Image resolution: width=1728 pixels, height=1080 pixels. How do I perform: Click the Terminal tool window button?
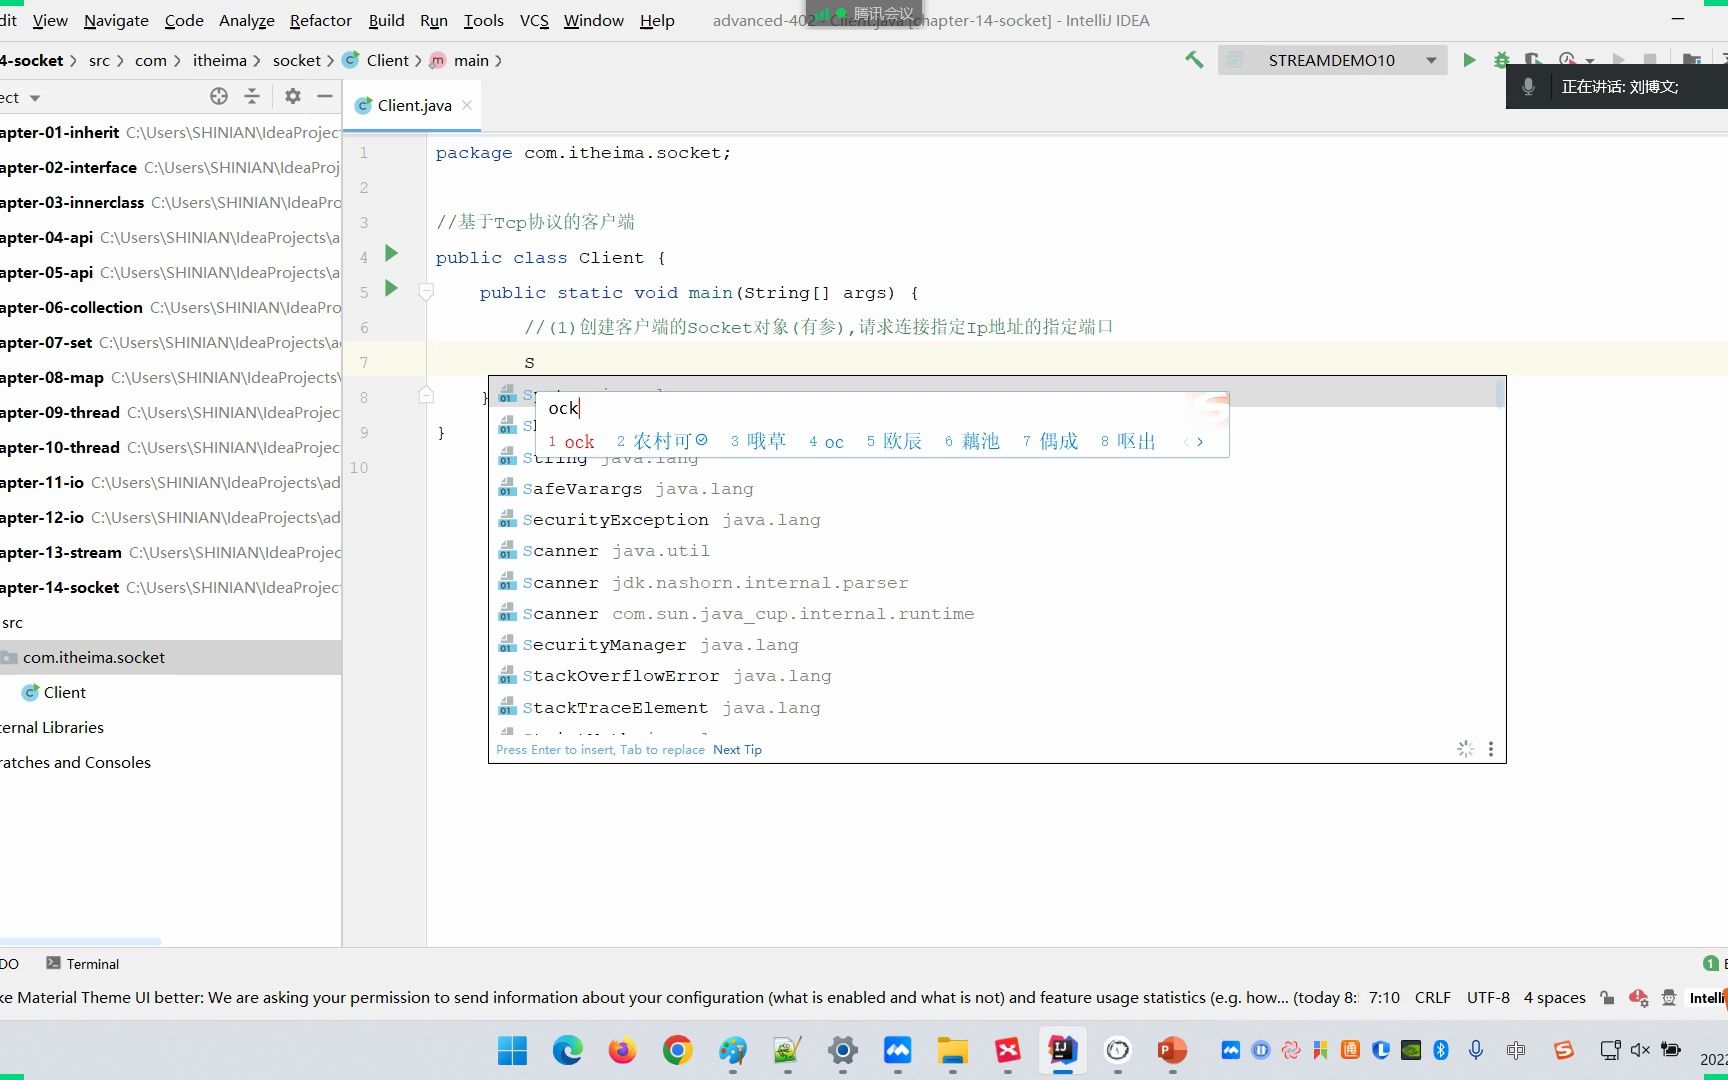pyautogui.click(x=82, y=963)
